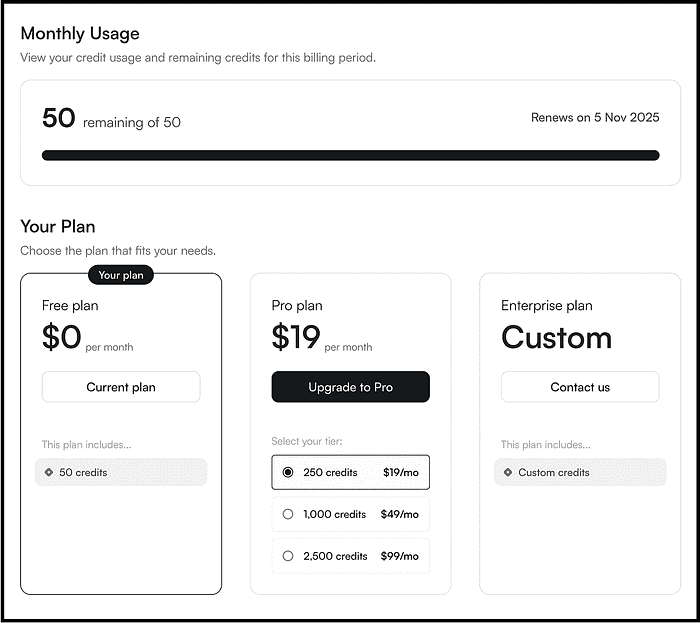The height and width of the screenshot is (623, 700).
Task: Click the Renews on 5 Nov 2025 text
Action: click(595, 118)
